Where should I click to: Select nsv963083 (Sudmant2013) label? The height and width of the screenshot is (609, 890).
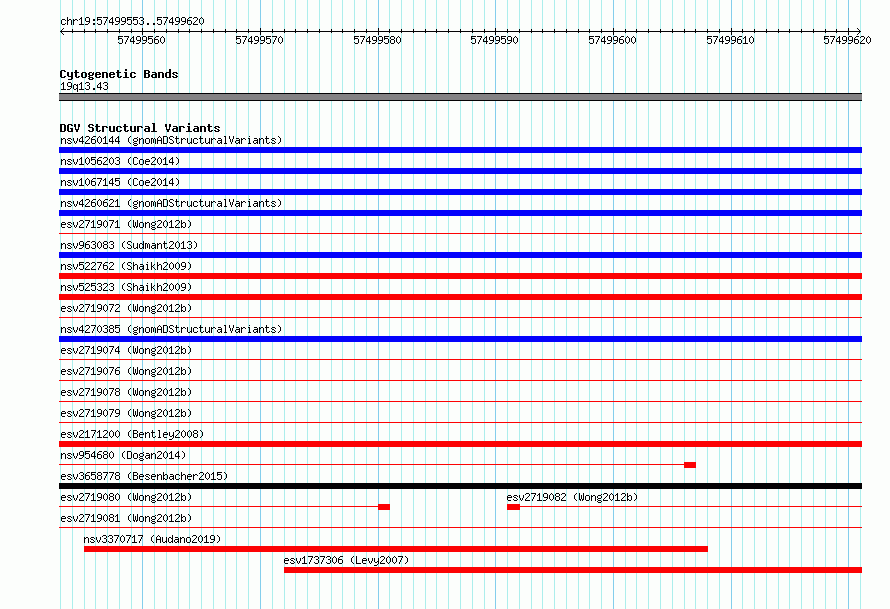129,245
